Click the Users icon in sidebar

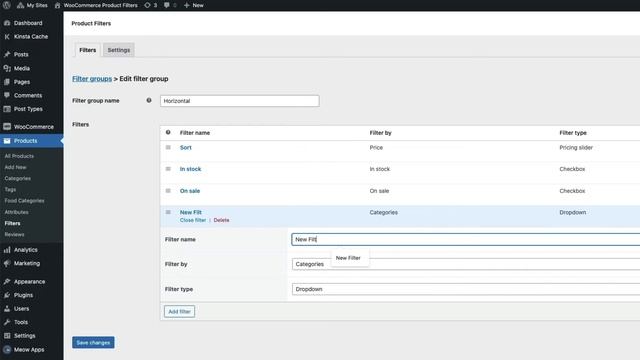pyautogui.click(x=7, y=309)
